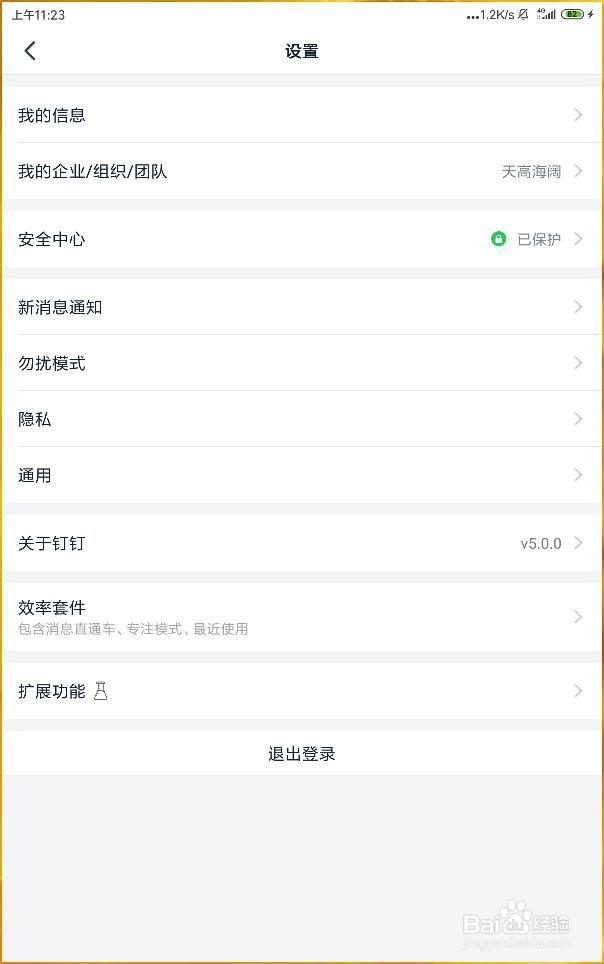Open 效率套件 settings item
Image resolution: width=604 pixels, height=964 pixels.
coord(52,608)
